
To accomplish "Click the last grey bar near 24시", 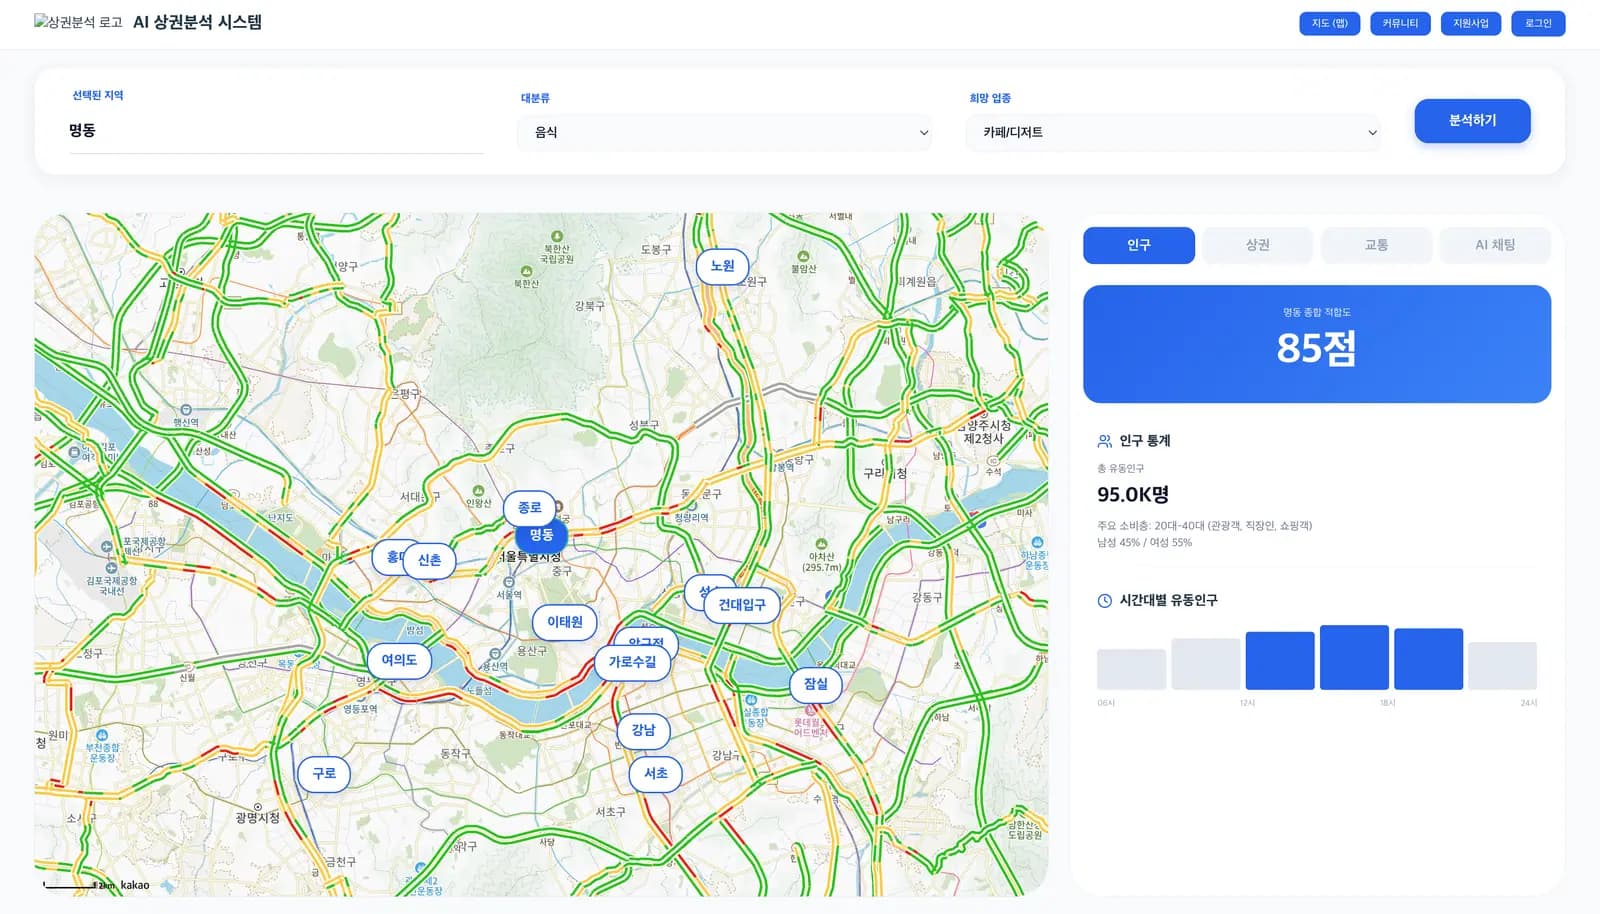I will (x=1502, y=666).
